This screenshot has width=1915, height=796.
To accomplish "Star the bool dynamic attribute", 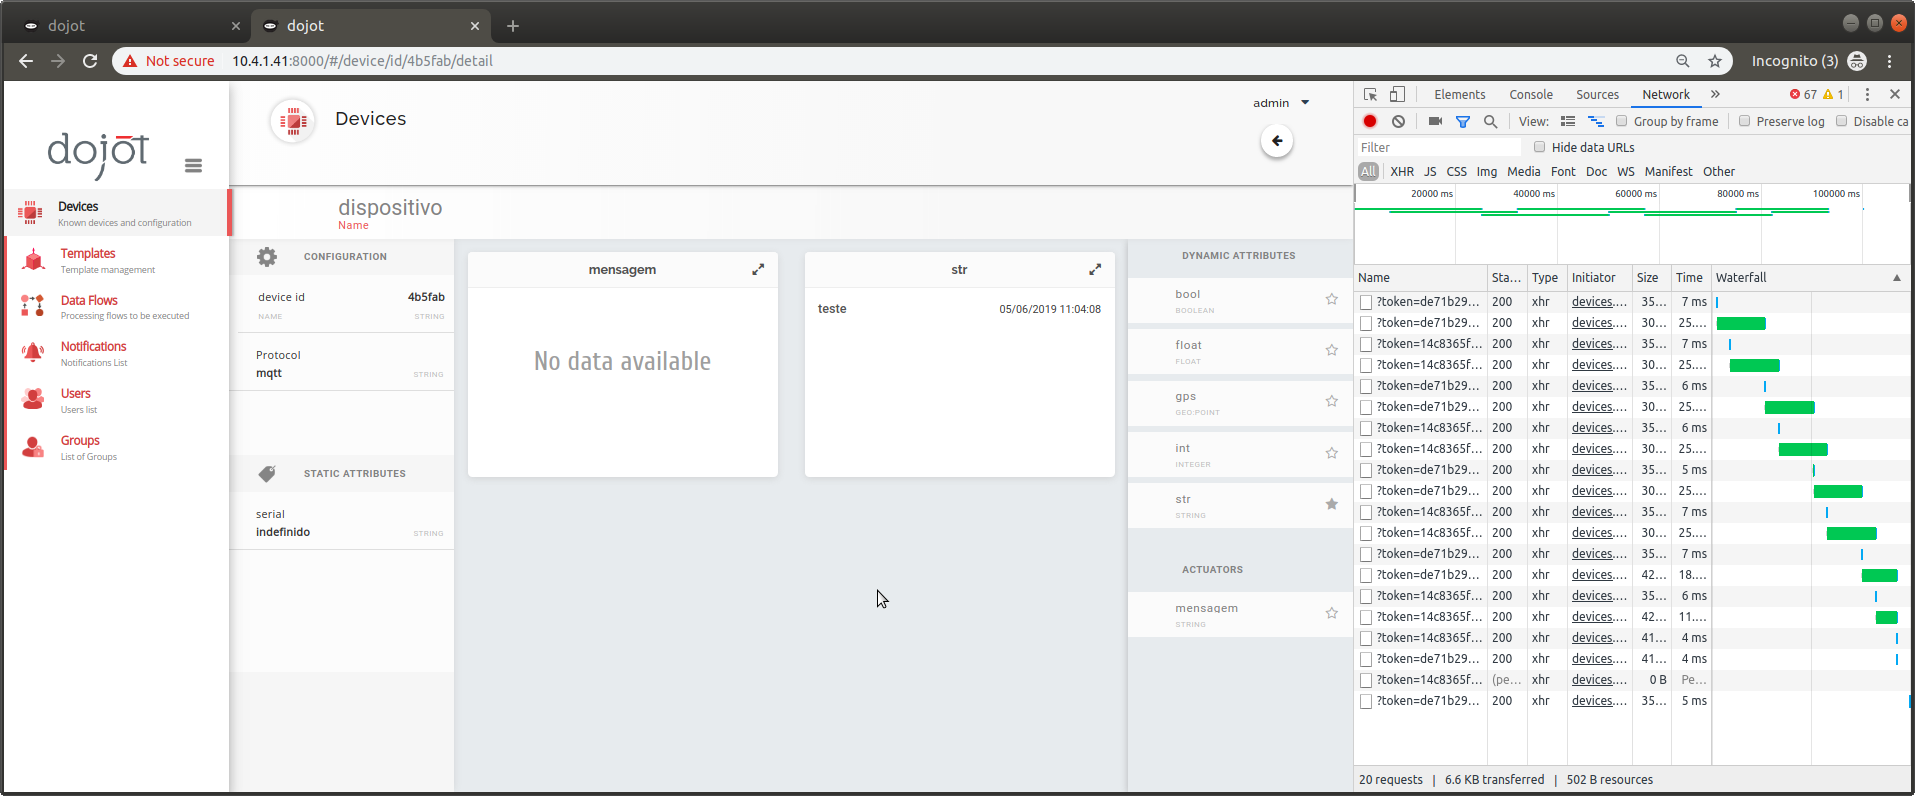I will (1332, 299).
